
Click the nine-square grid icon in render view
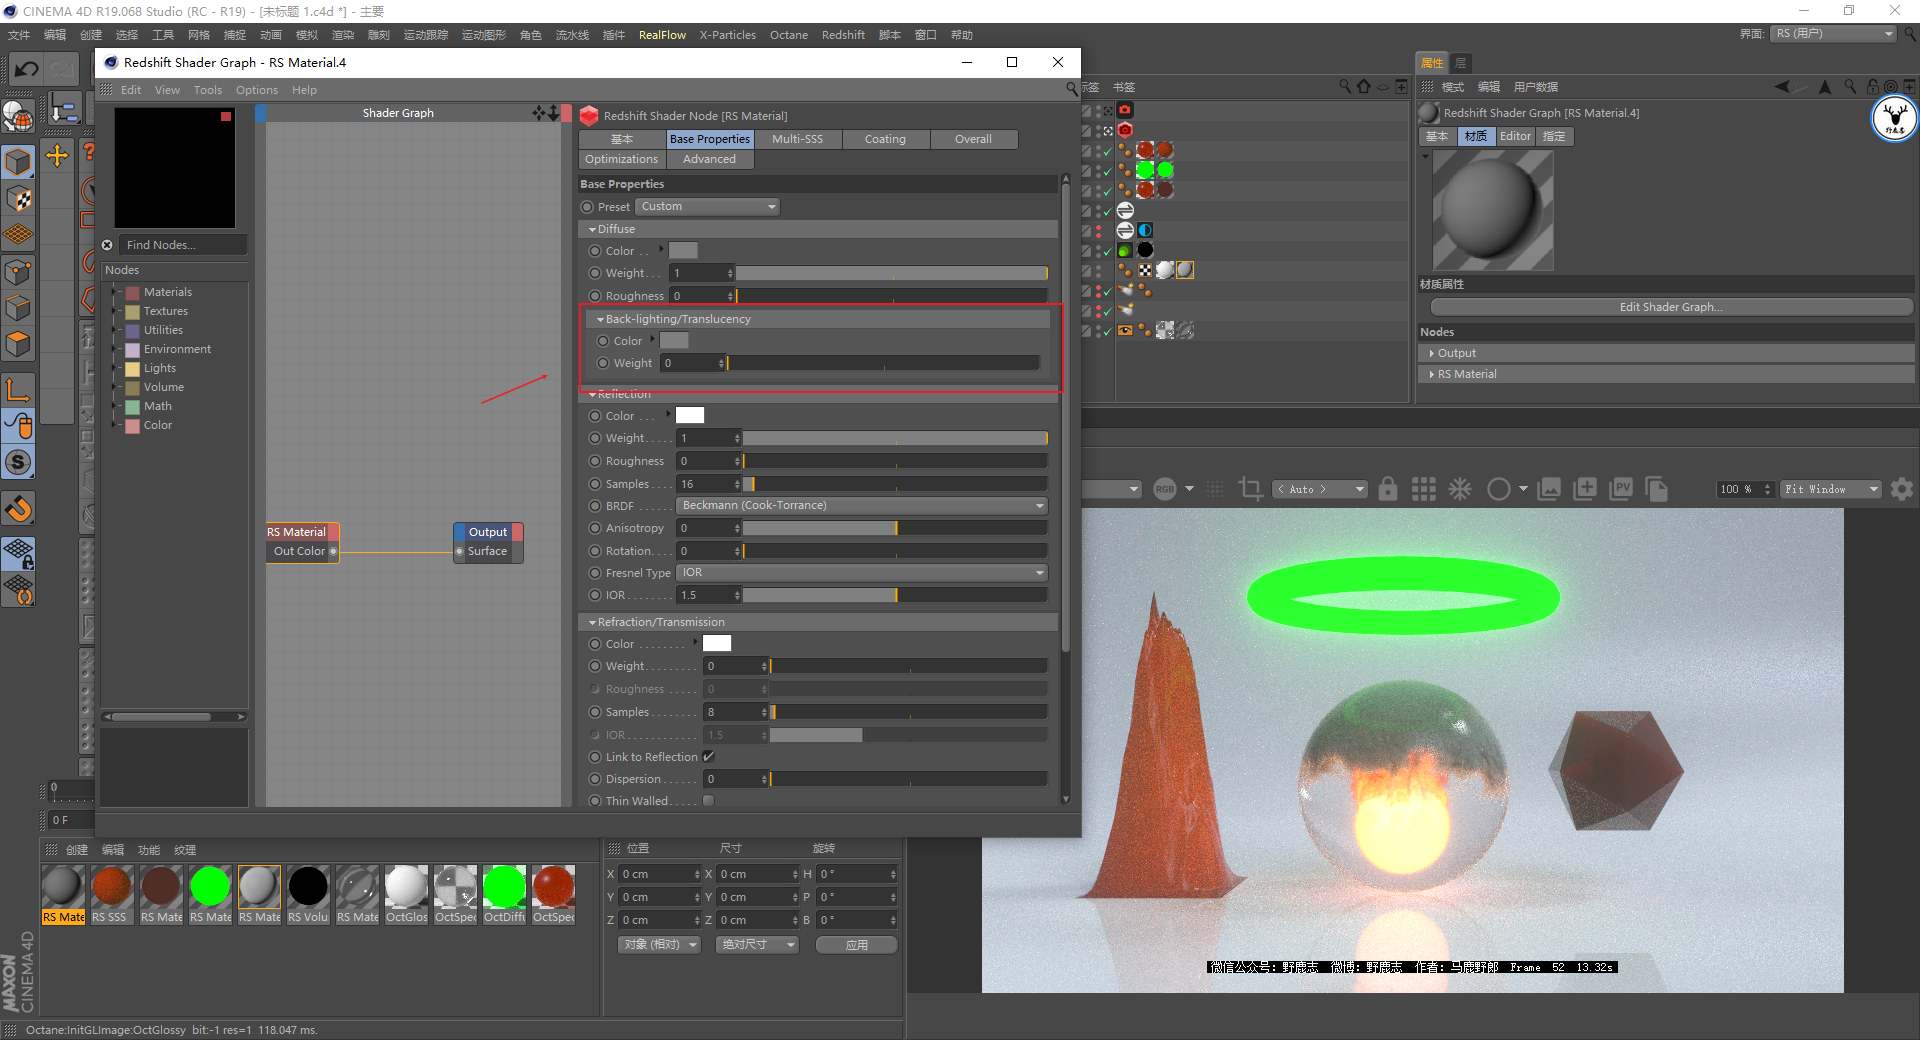pos(1424,488)
